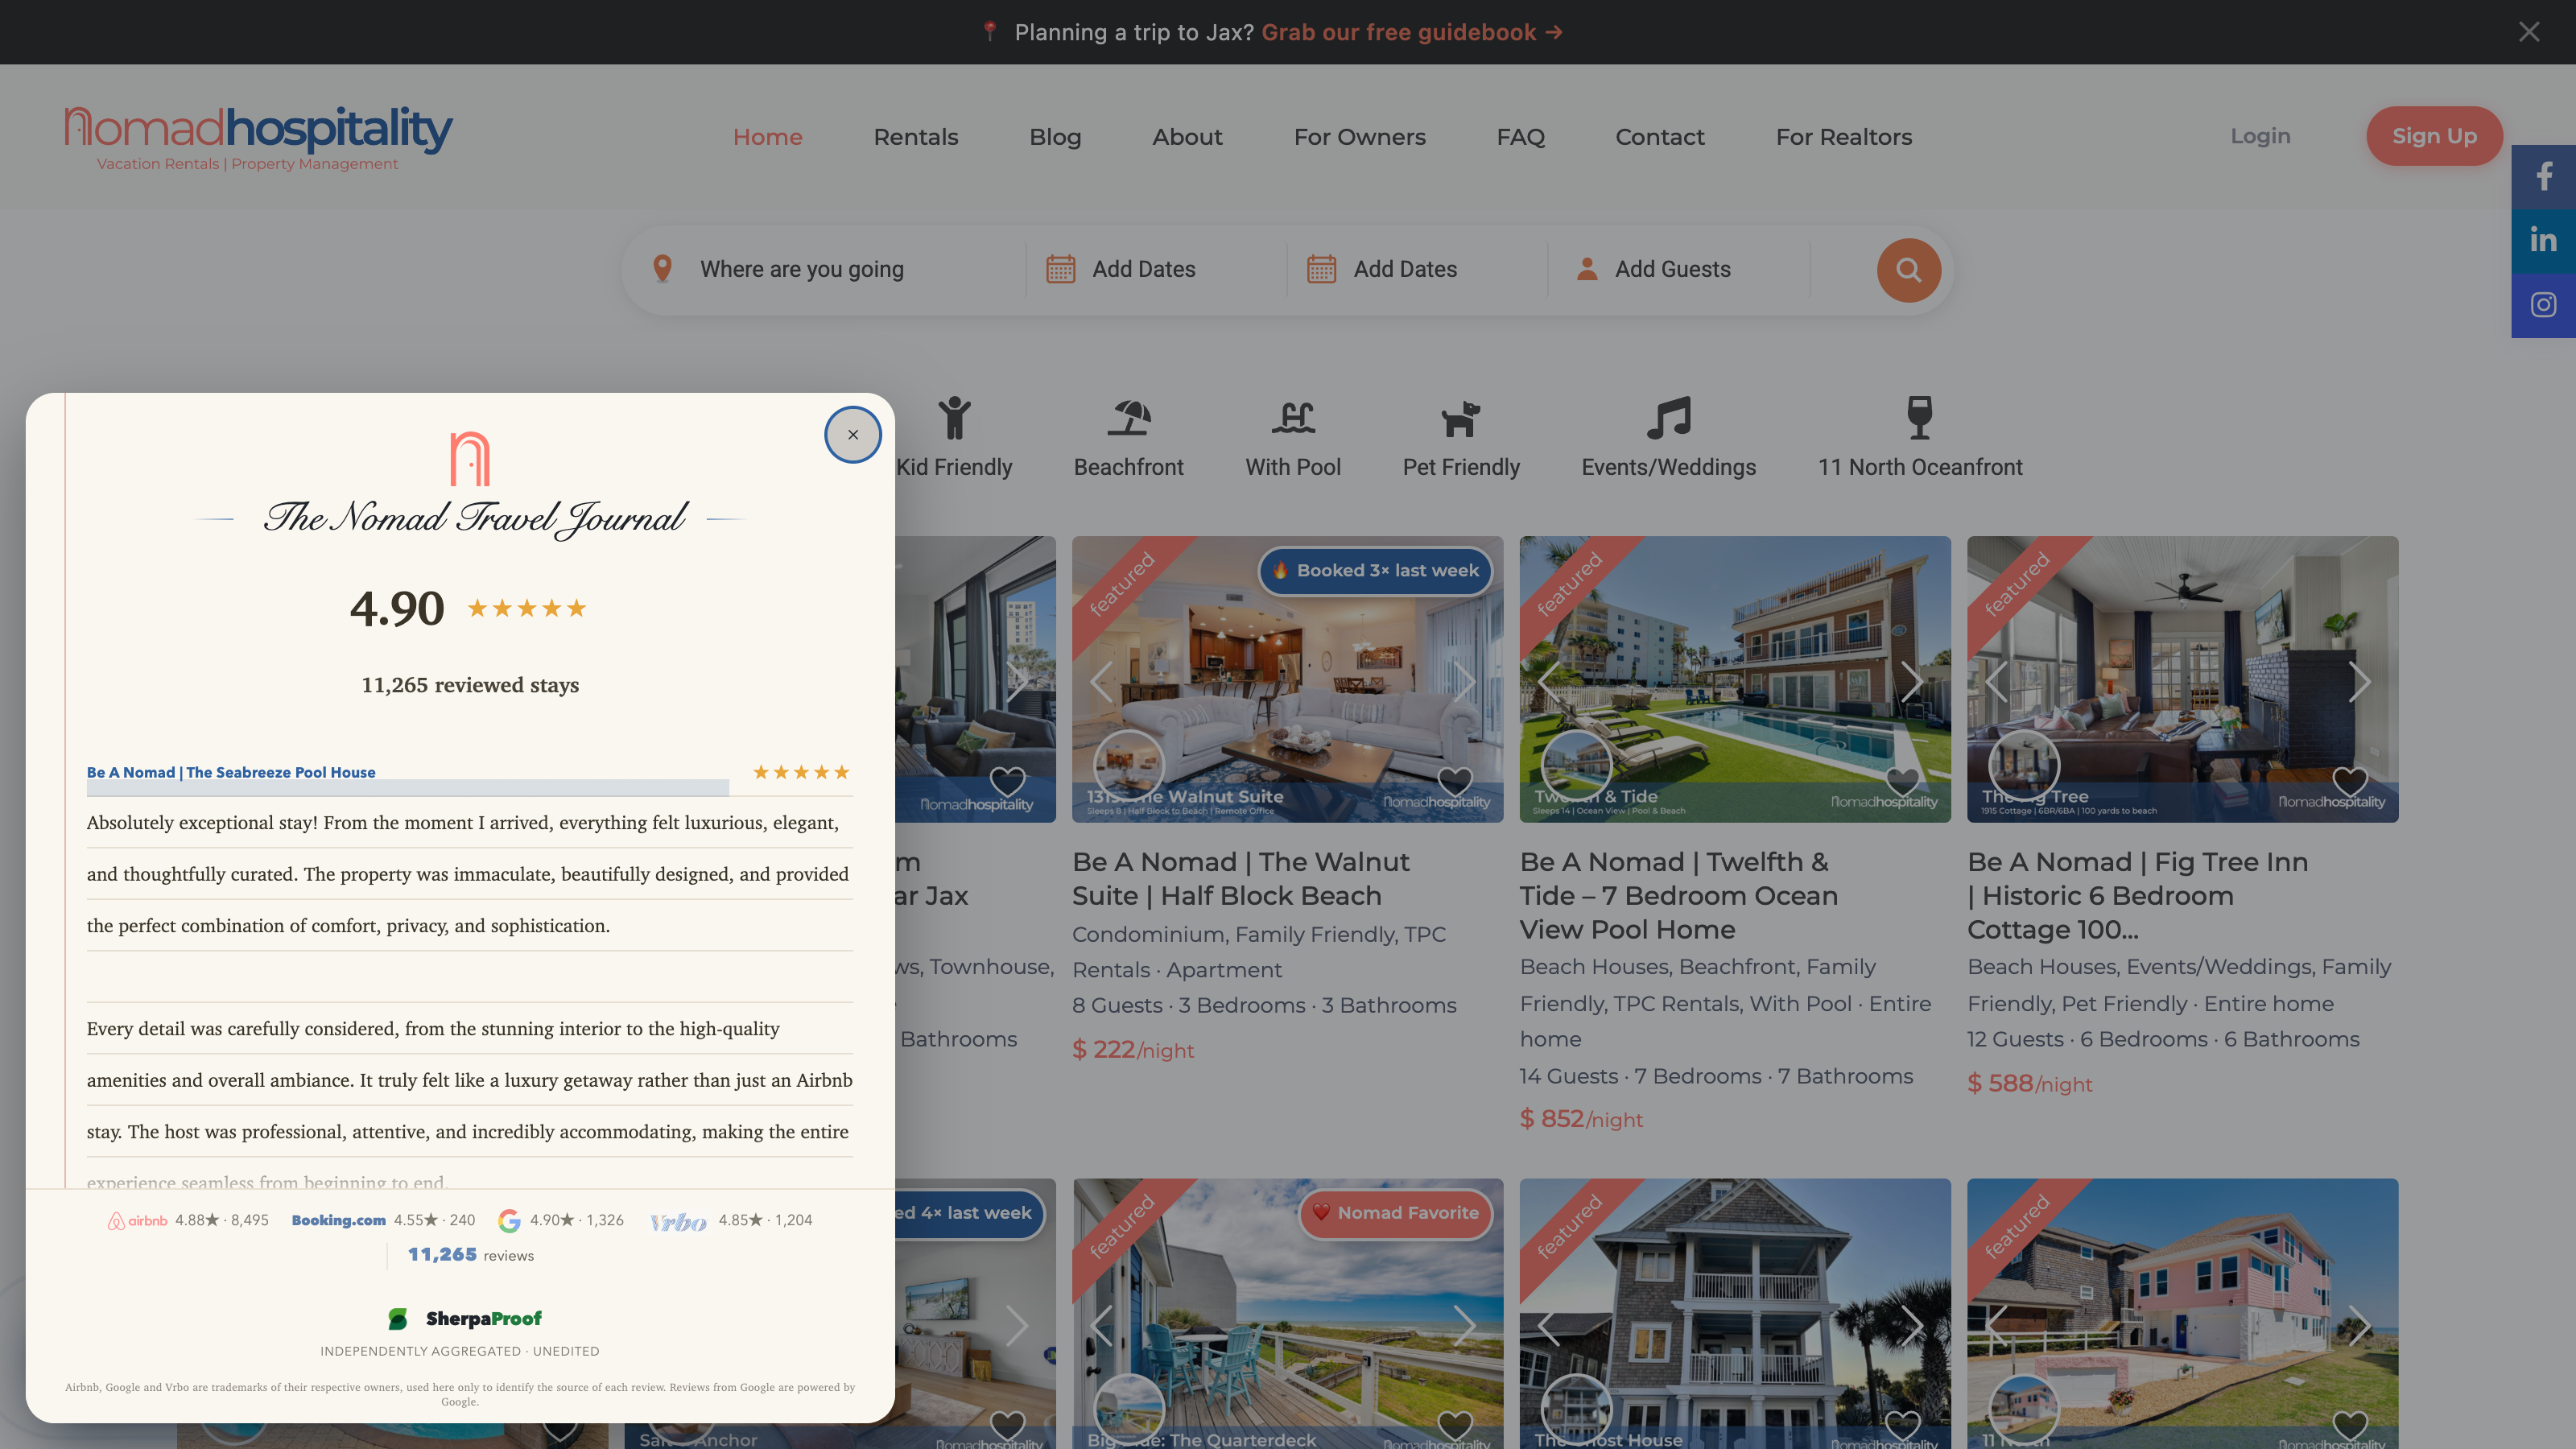2576x1449 pixels.
Task: Click the SherpaProof badge logo
Action: tap(465, 1319)
